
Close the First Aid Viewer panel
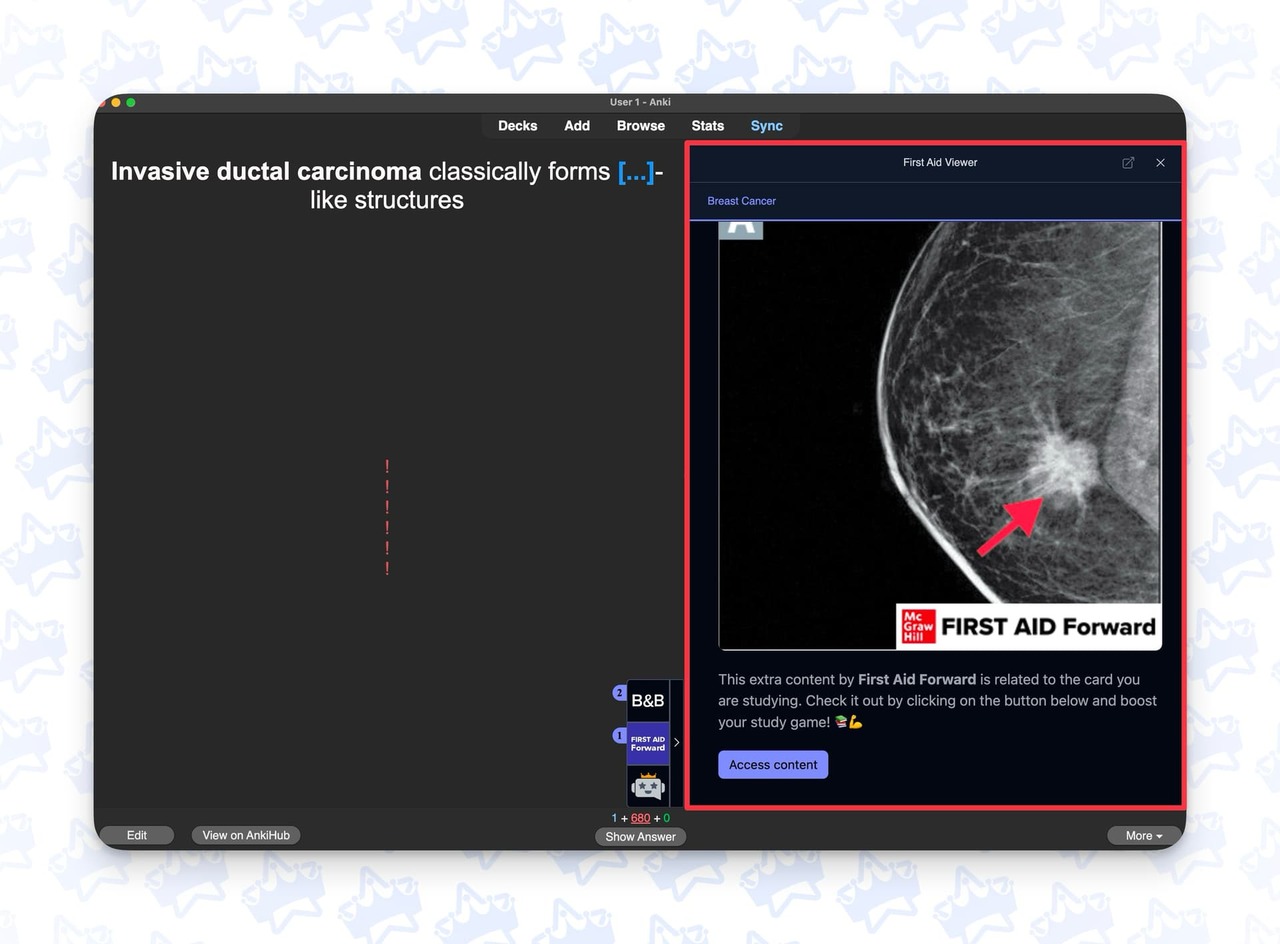pyautogui.click(x=1160, y=163)
